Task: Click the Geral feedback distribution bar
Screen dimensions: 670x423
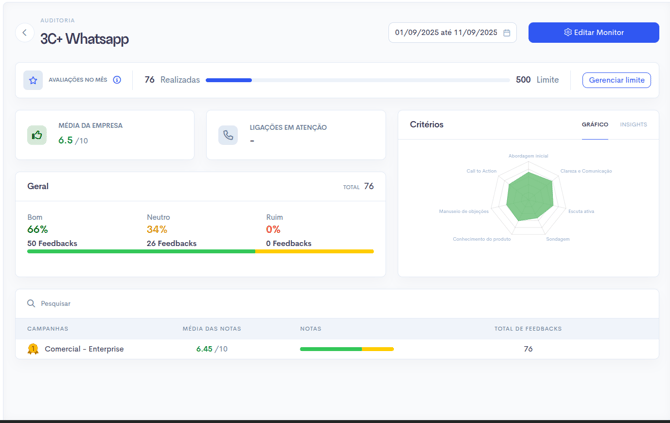Action: (200, 251)
